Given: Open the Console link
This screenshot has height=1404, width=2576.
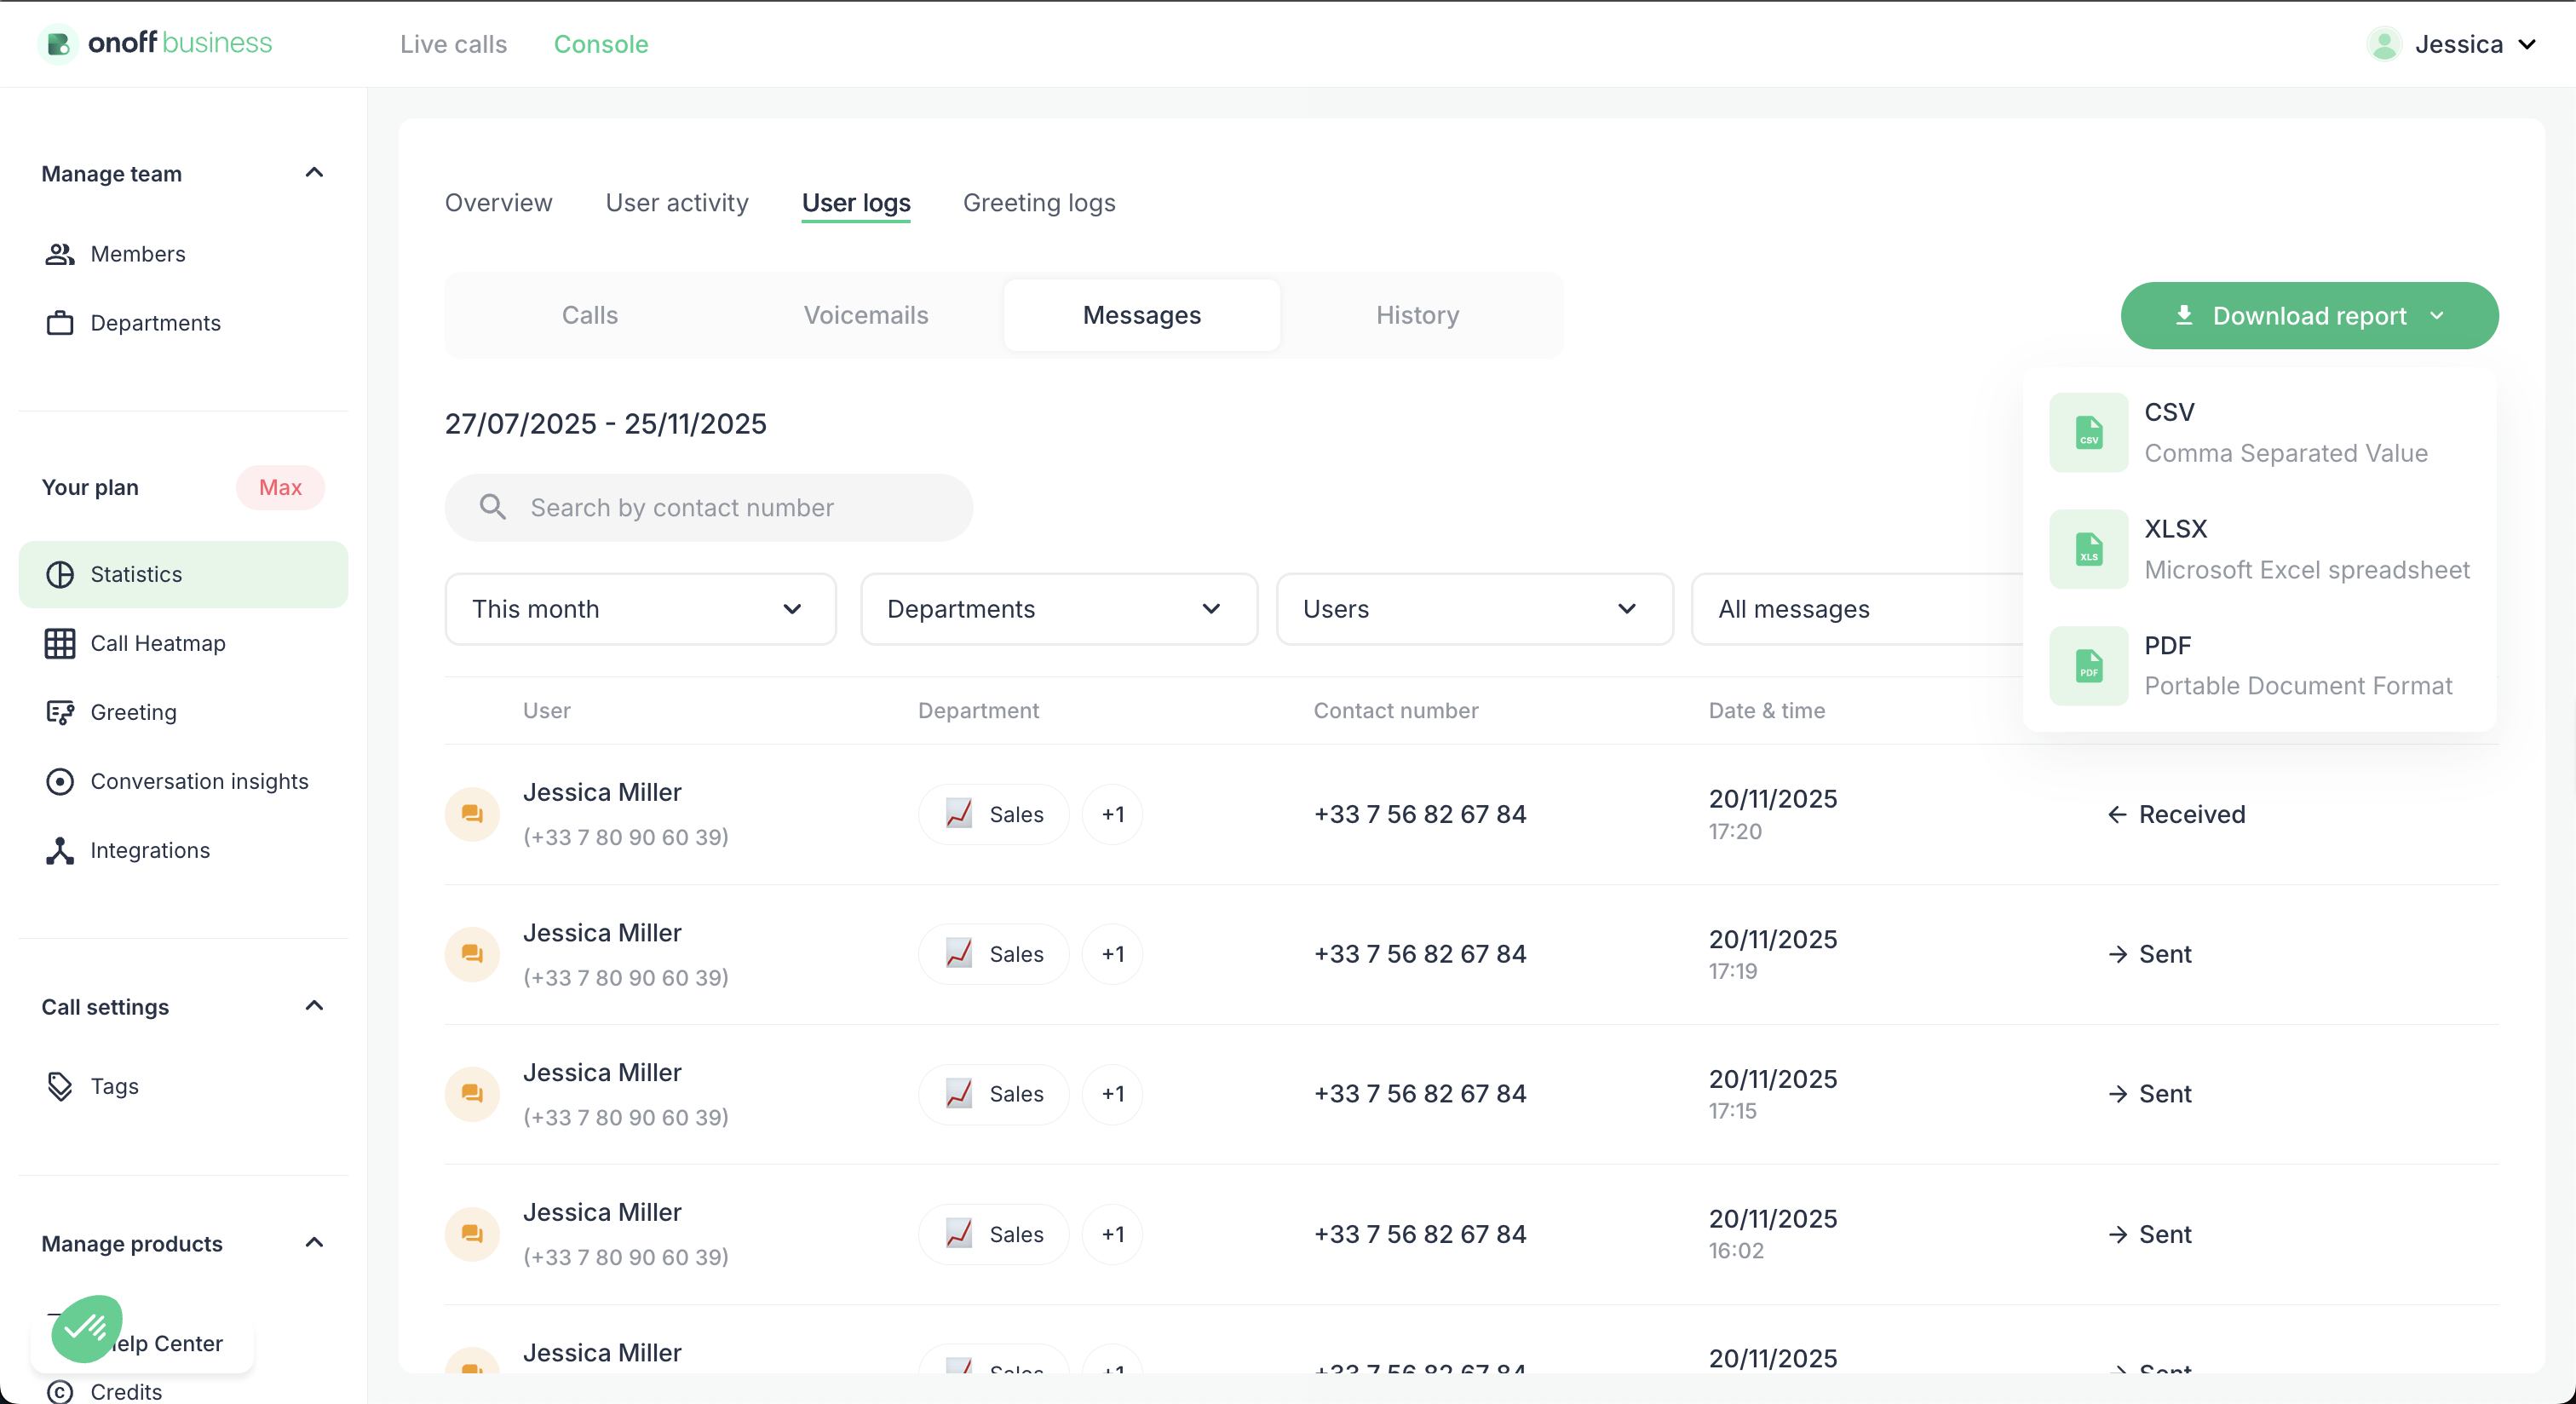Looking at the screenshot, I should [x=601, y=44].
